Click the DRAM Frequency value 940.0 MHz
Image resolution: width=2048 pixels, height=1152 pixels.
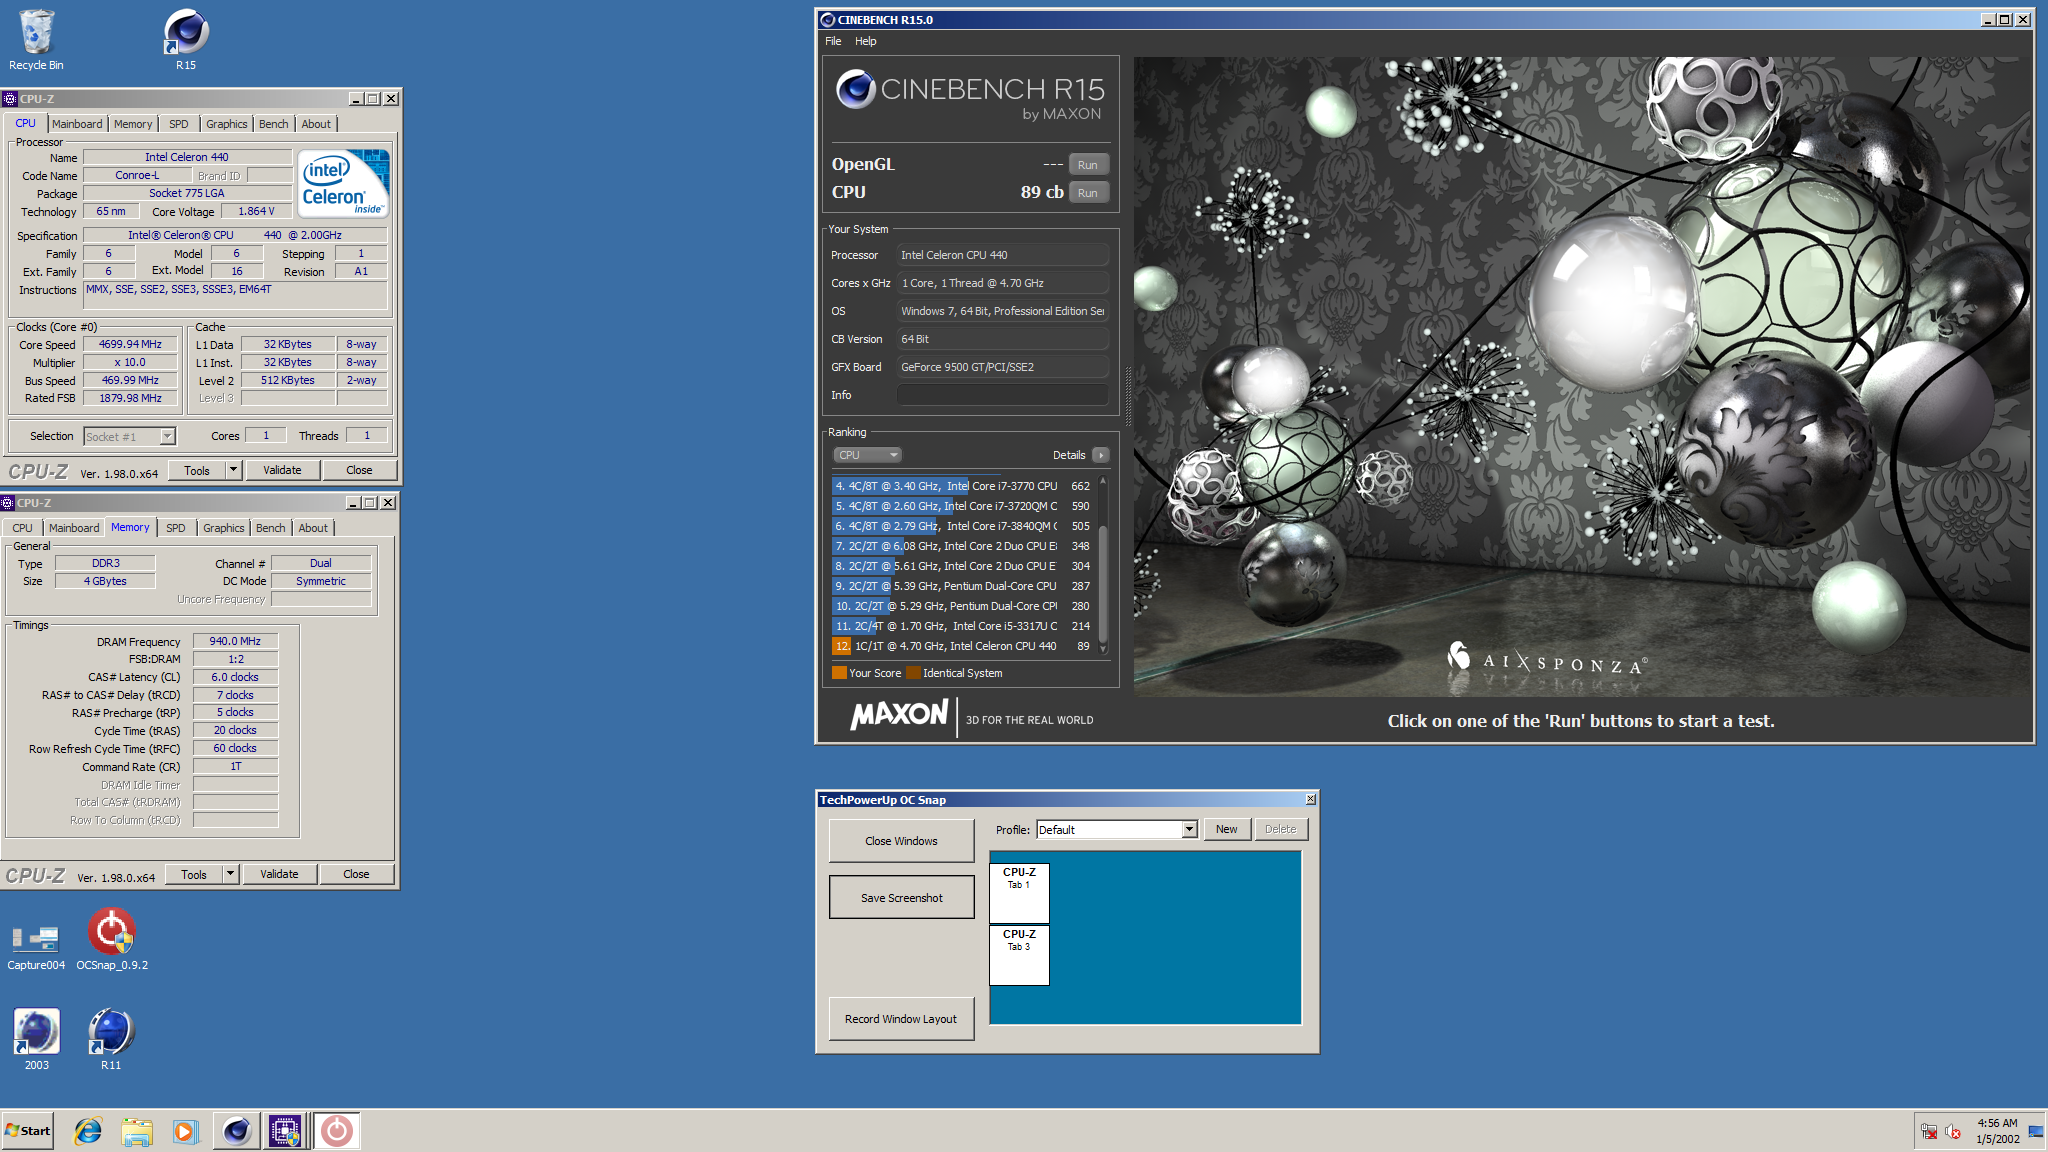point(235,641)
